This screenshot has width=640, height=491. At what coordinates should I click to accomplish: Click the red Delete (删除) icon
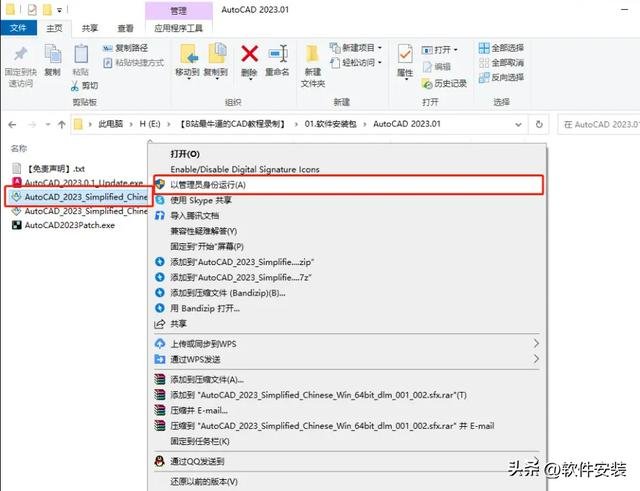tap(249, 54)
